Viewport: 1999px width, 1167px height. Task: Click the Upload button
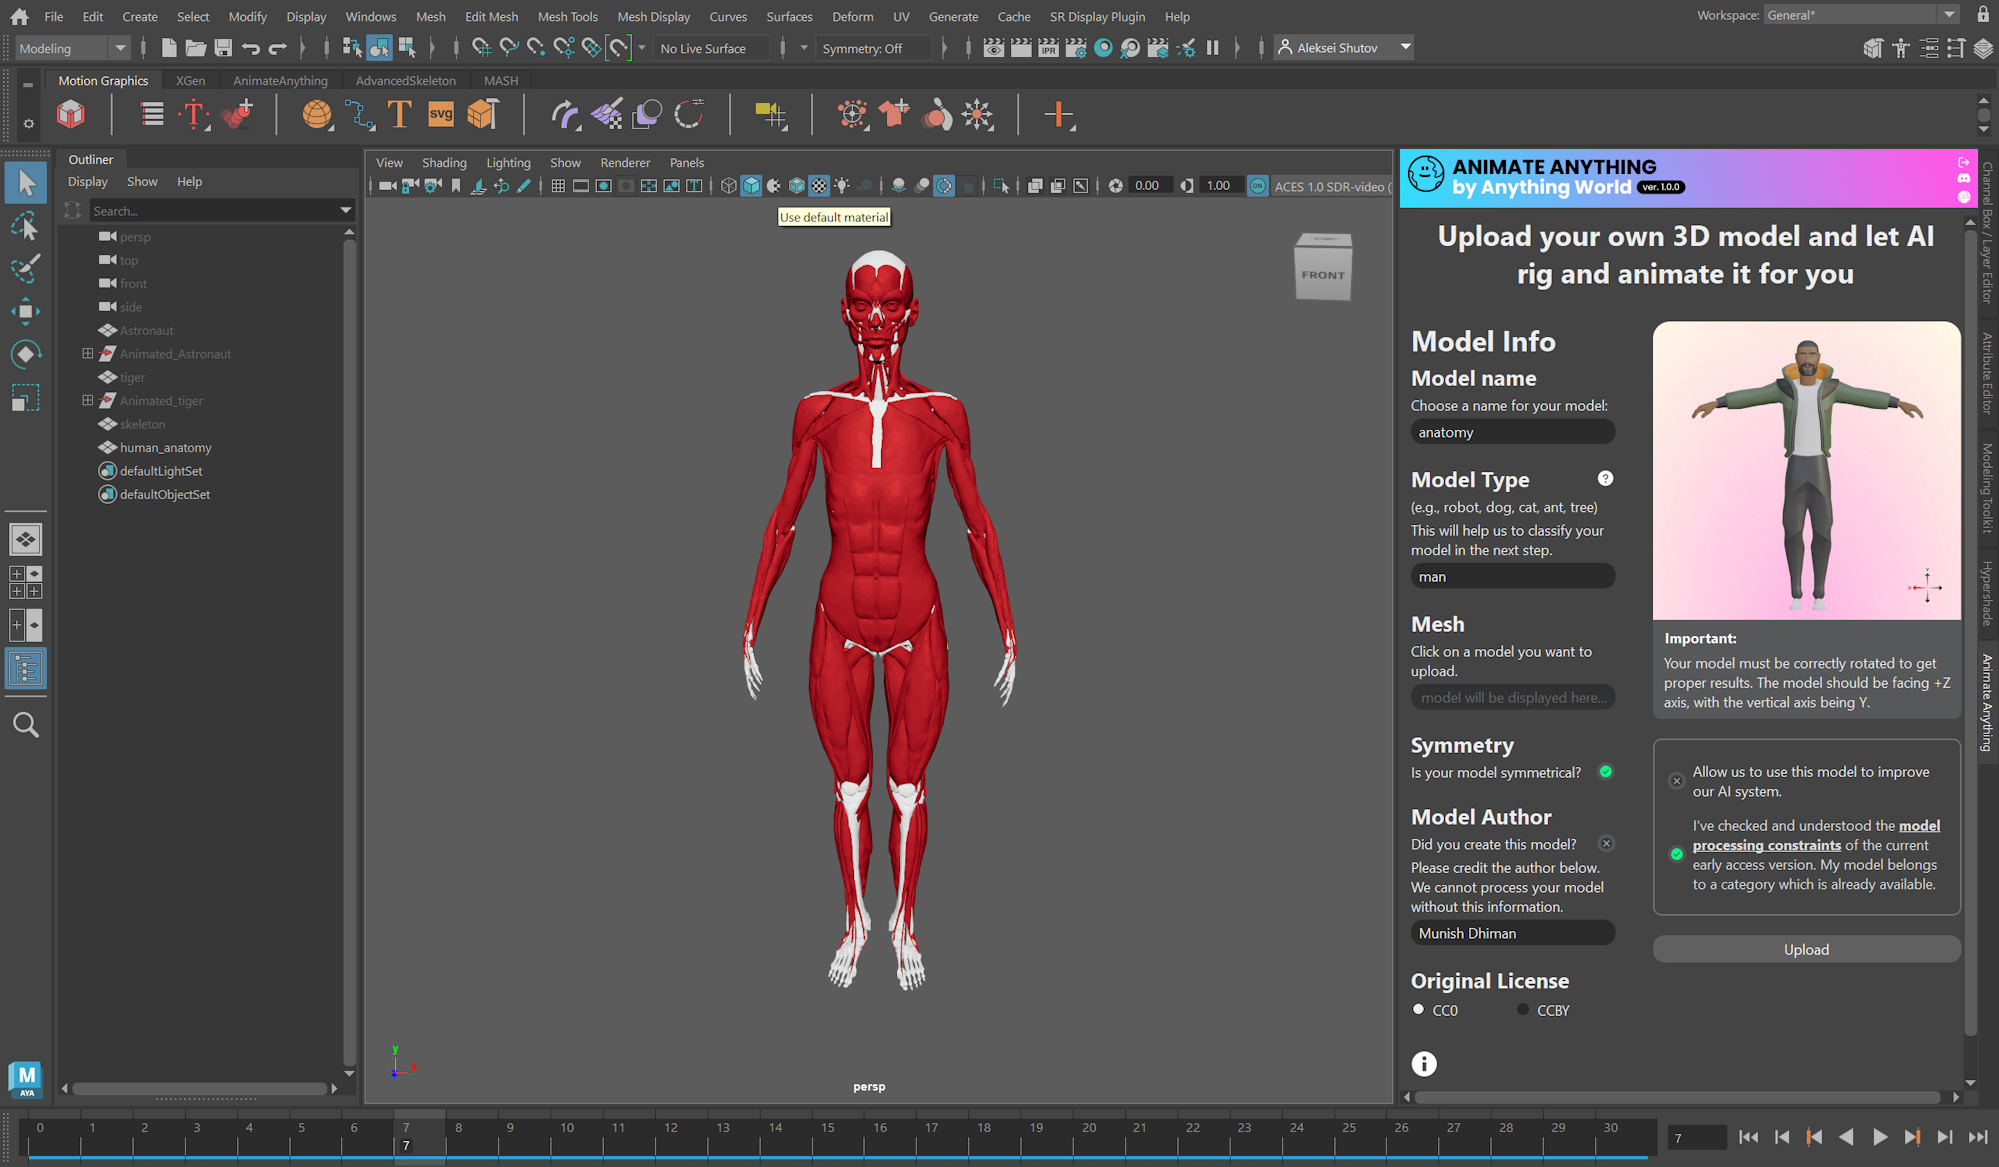tap(1806, 950)
